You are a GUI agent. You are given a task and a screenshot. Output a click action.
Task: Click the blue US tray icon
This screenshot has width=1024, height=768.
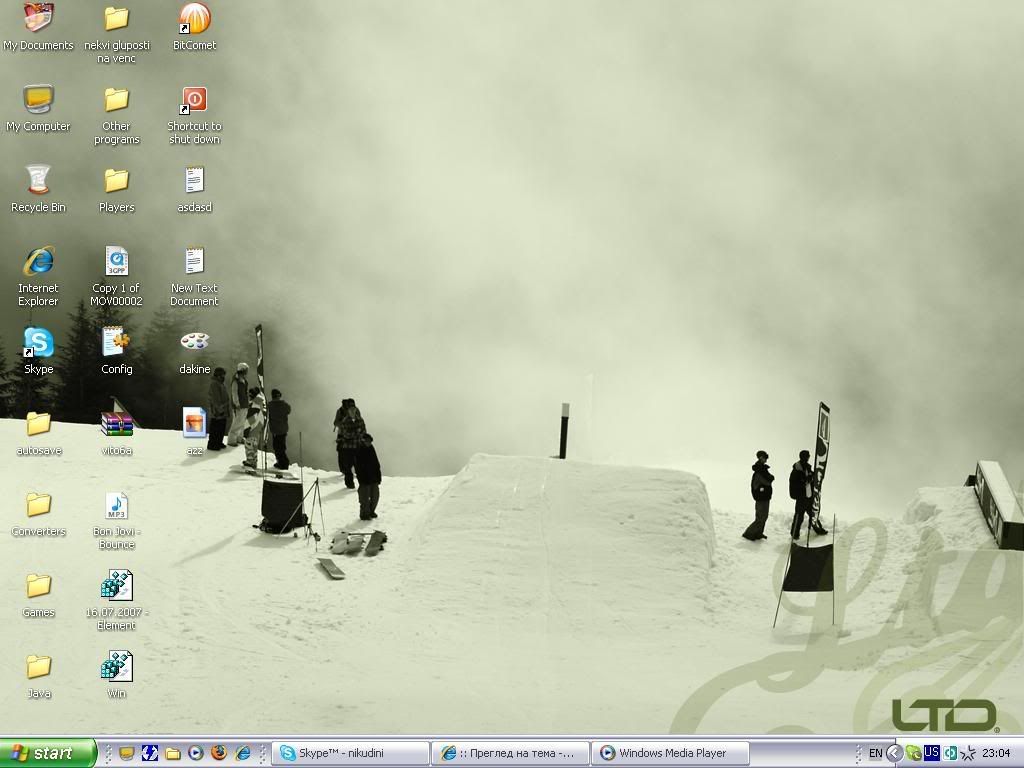pyautogui.click(x=931, y=753)
